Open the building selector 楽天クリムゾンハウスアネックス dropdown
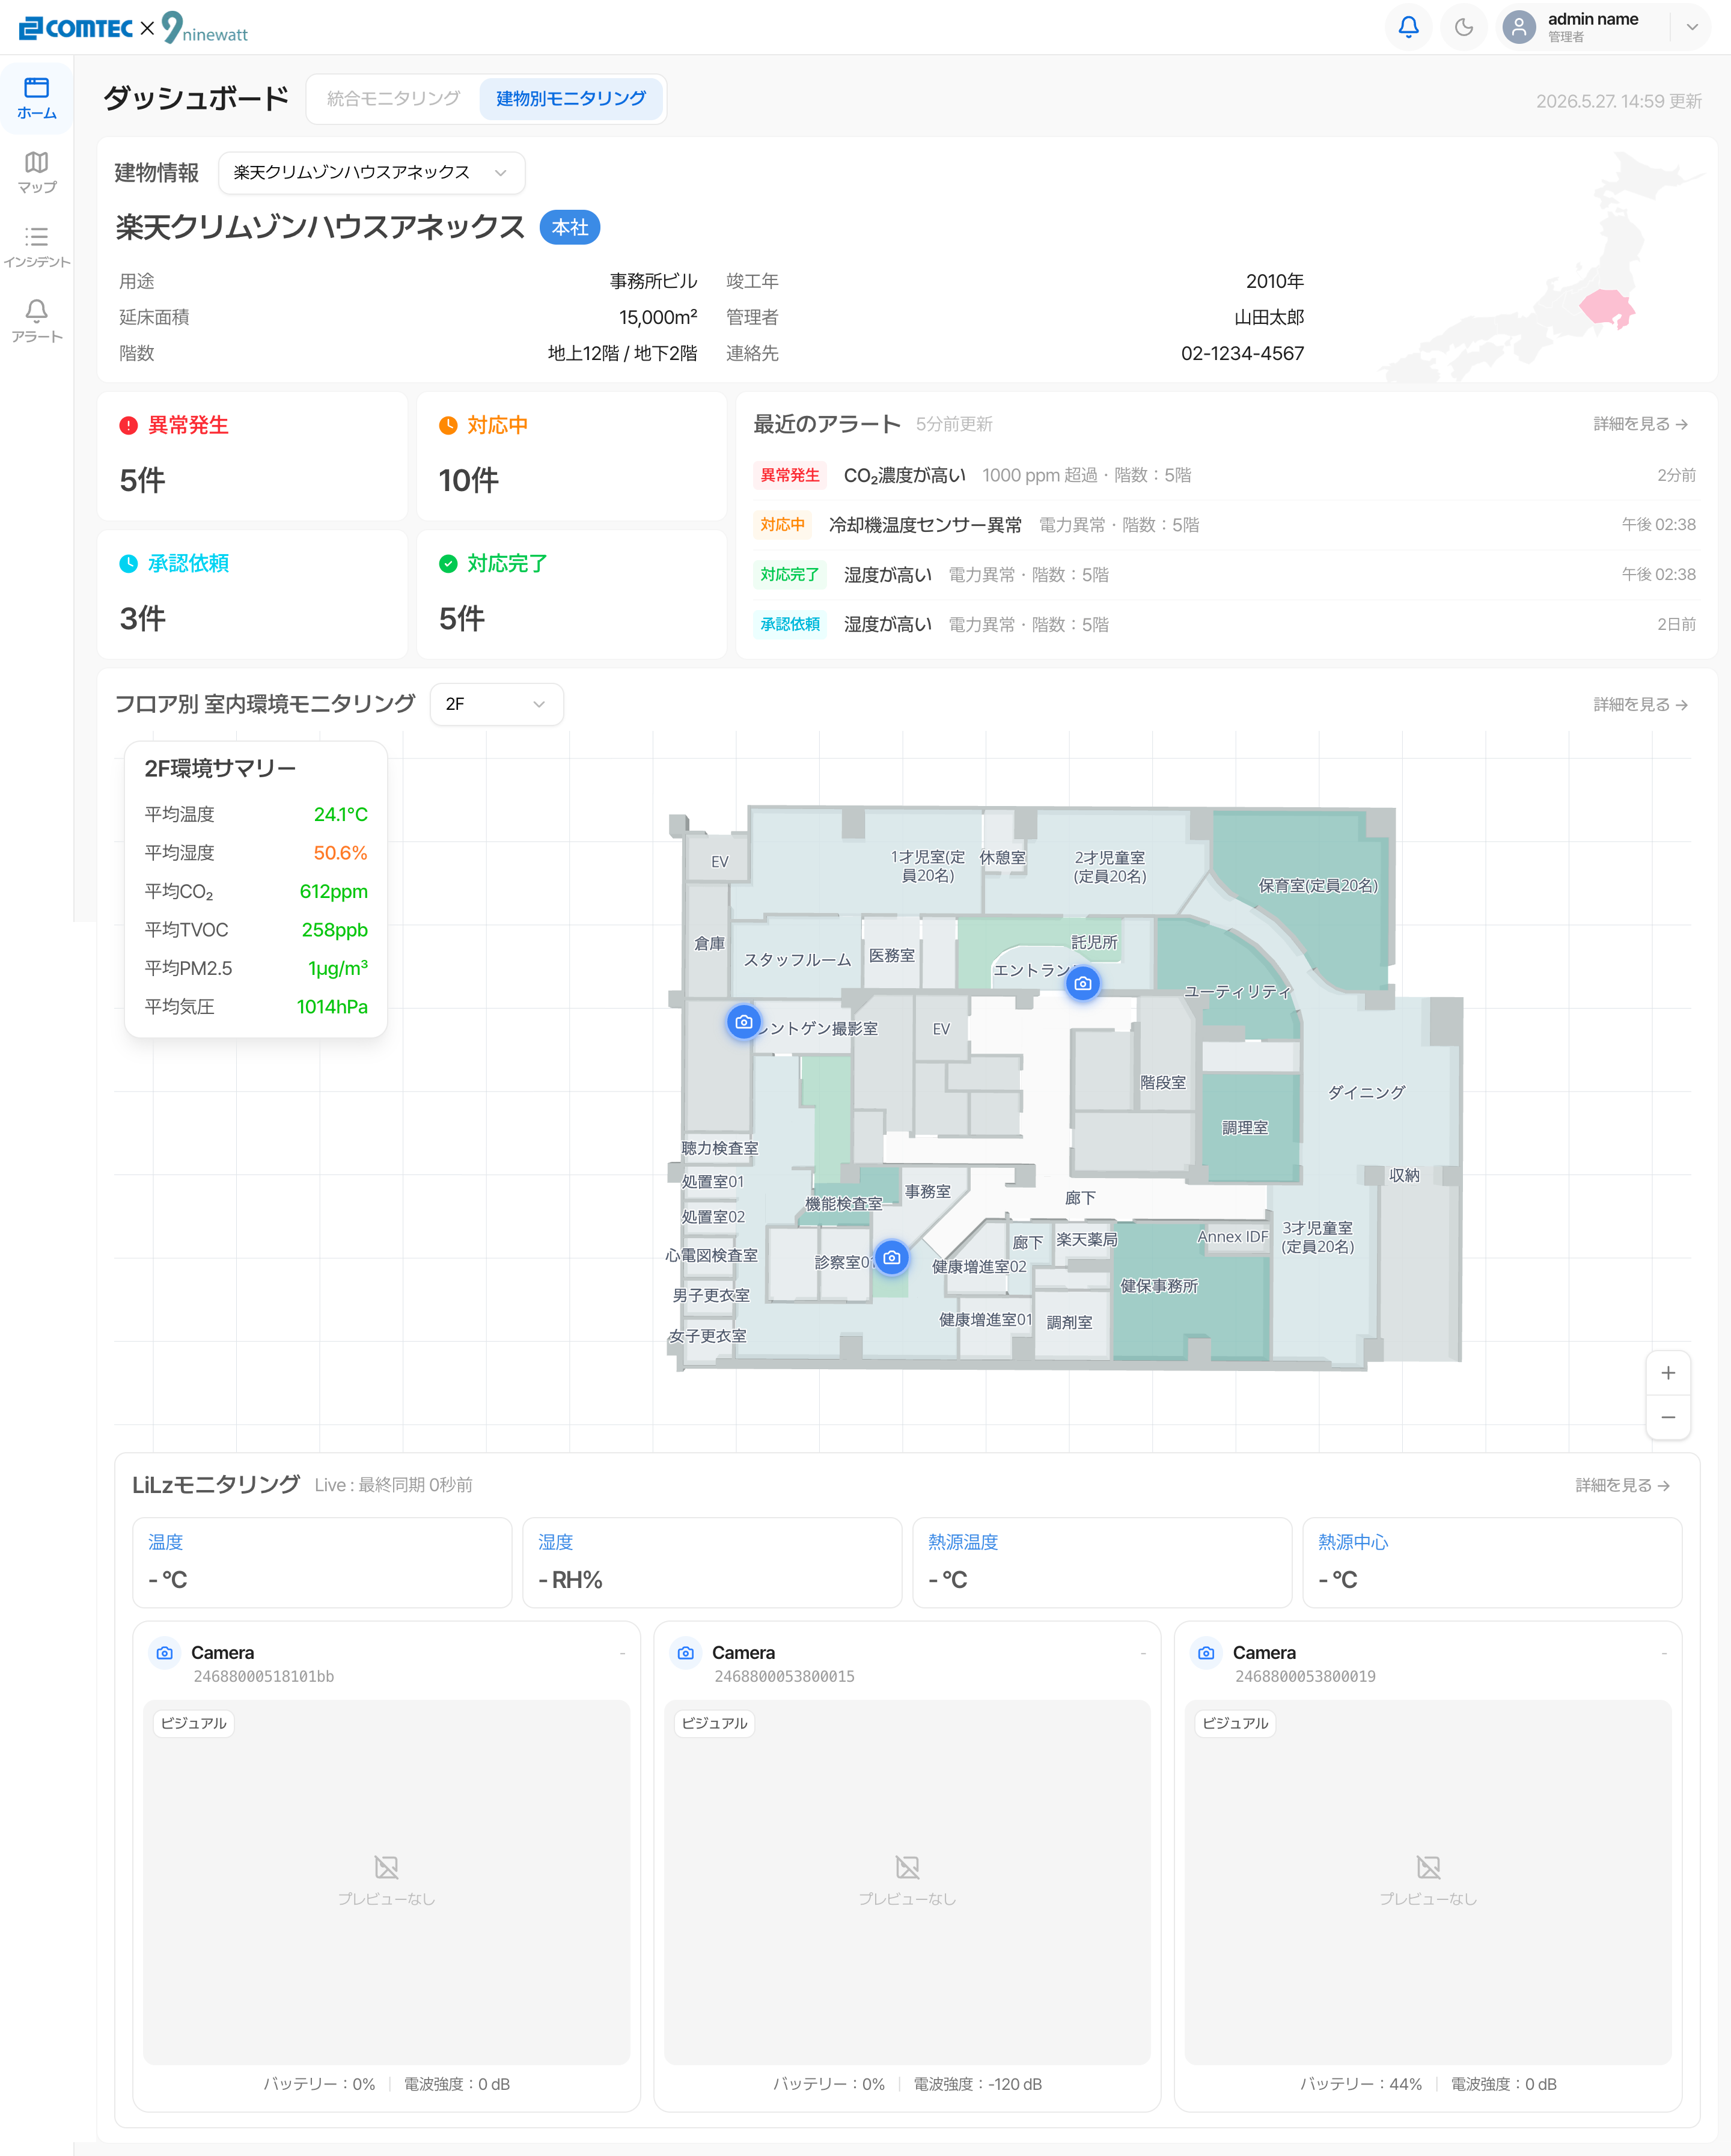The width and height of the screenshot is (1731, 2156). tap(371, 172)
